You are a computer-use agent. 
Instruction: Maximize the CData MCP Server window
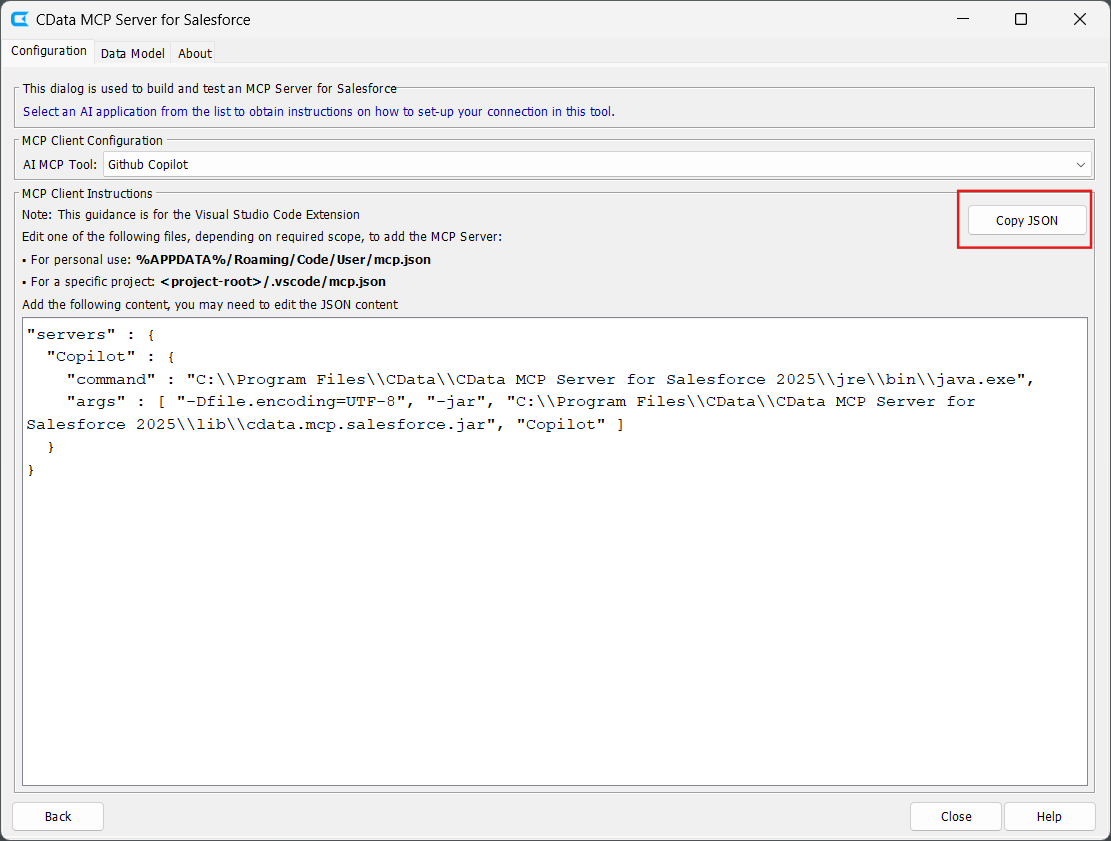click(1021, 19)
